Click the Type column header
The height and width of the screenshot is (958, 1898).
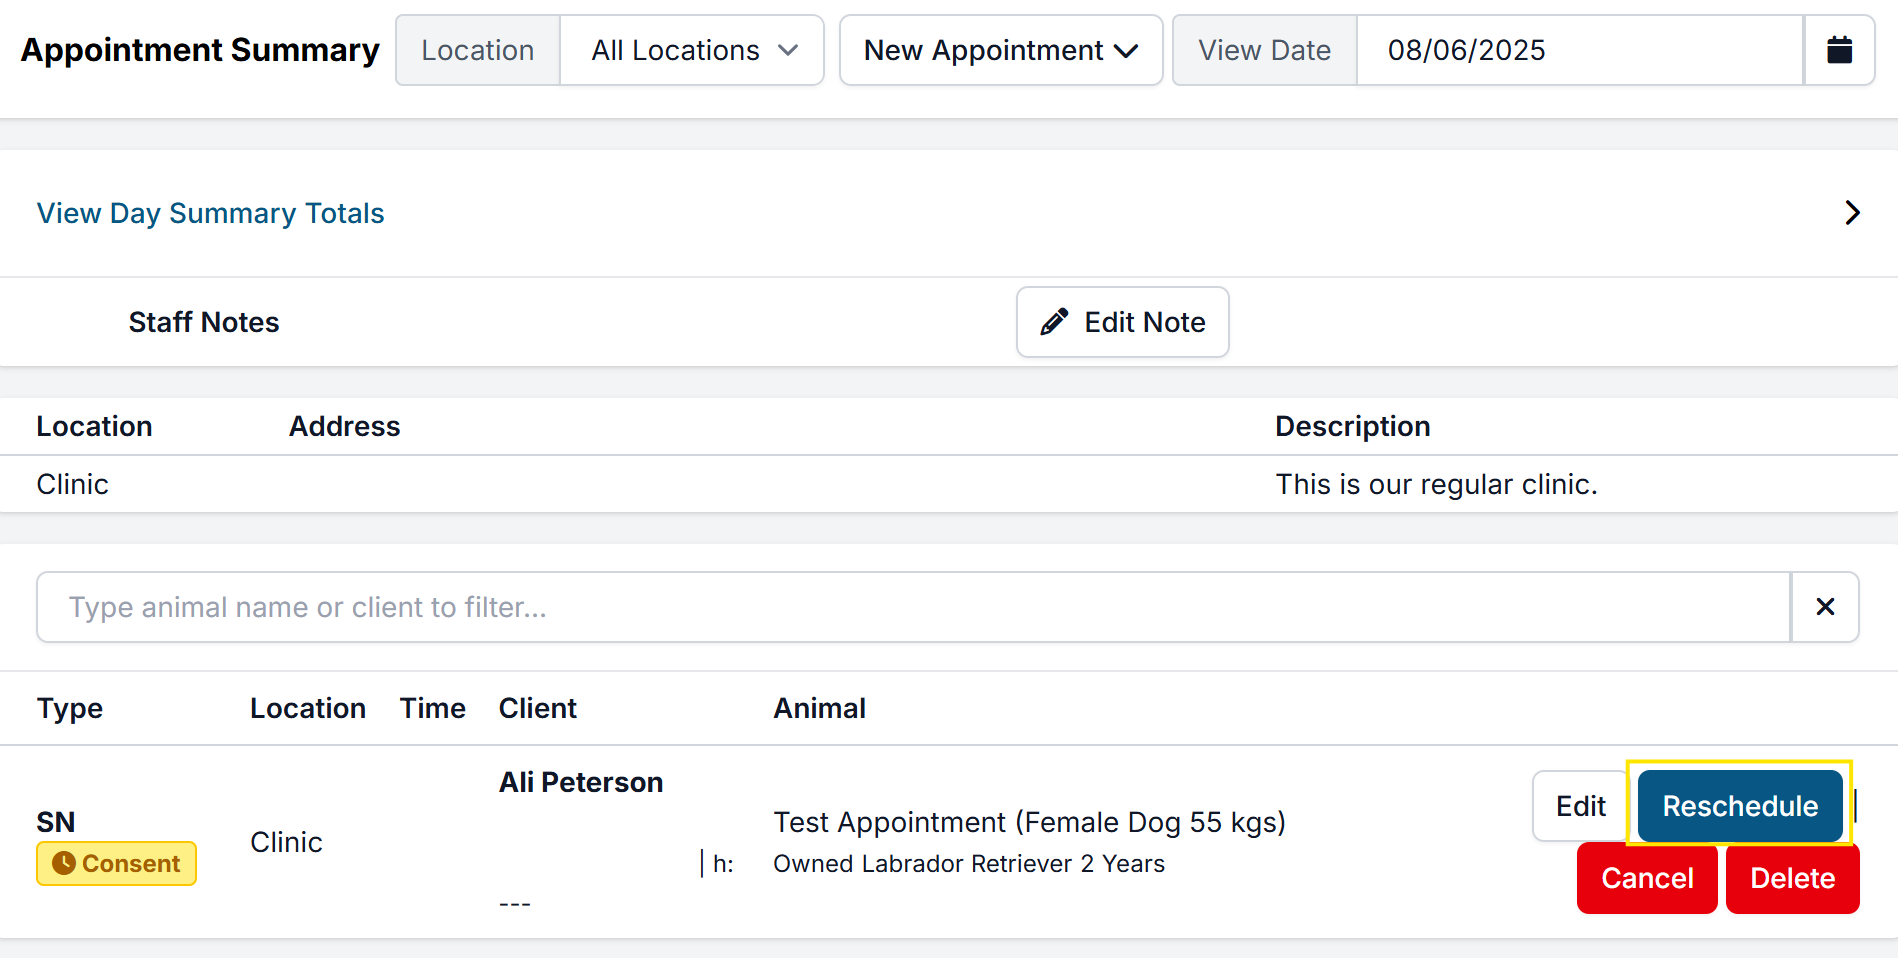pos(70,708)
